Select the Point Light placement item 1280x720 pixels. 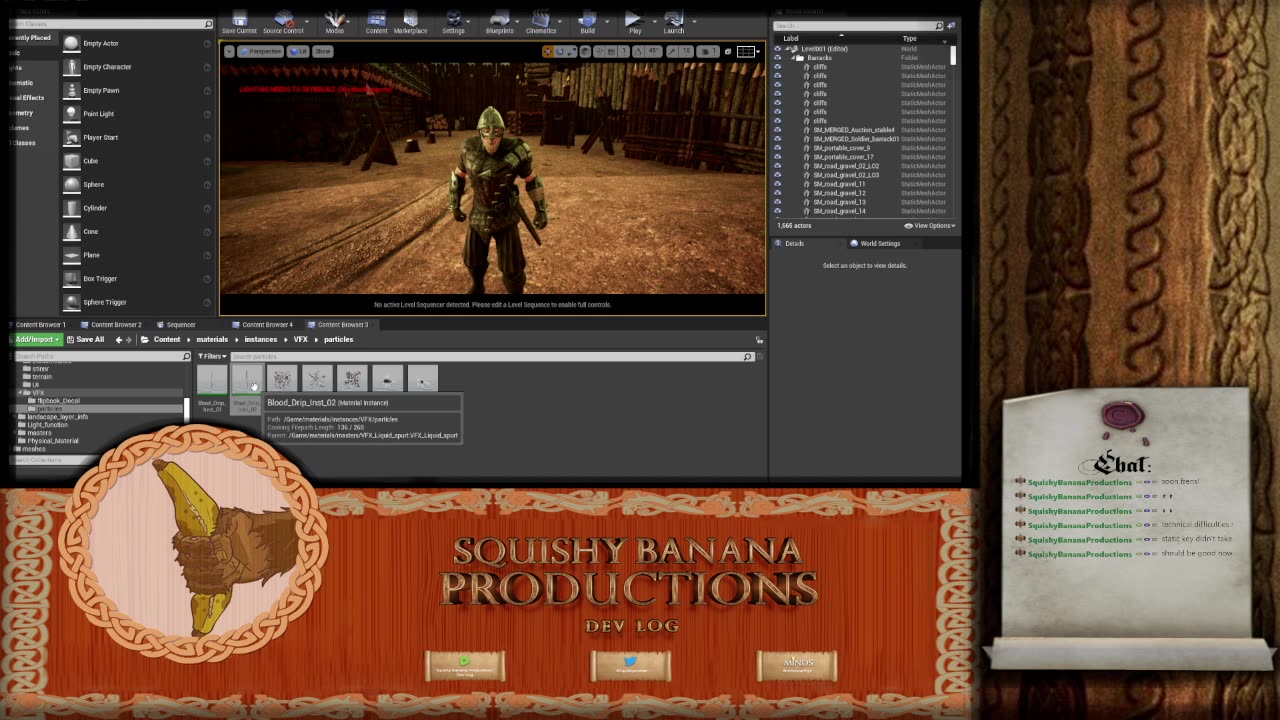pyautogui.click(x=138, y=114)
